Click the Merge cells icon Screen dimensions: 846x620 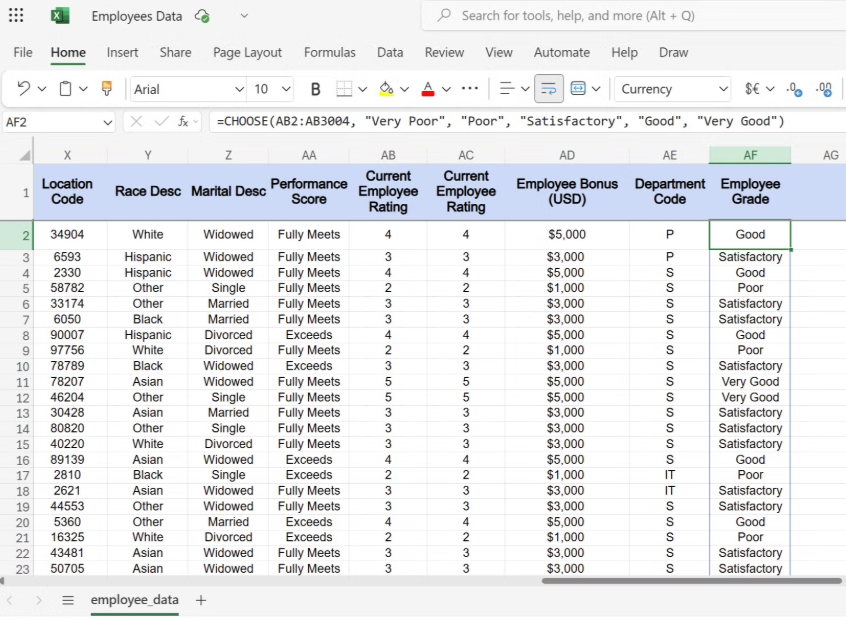pos(578,88)
